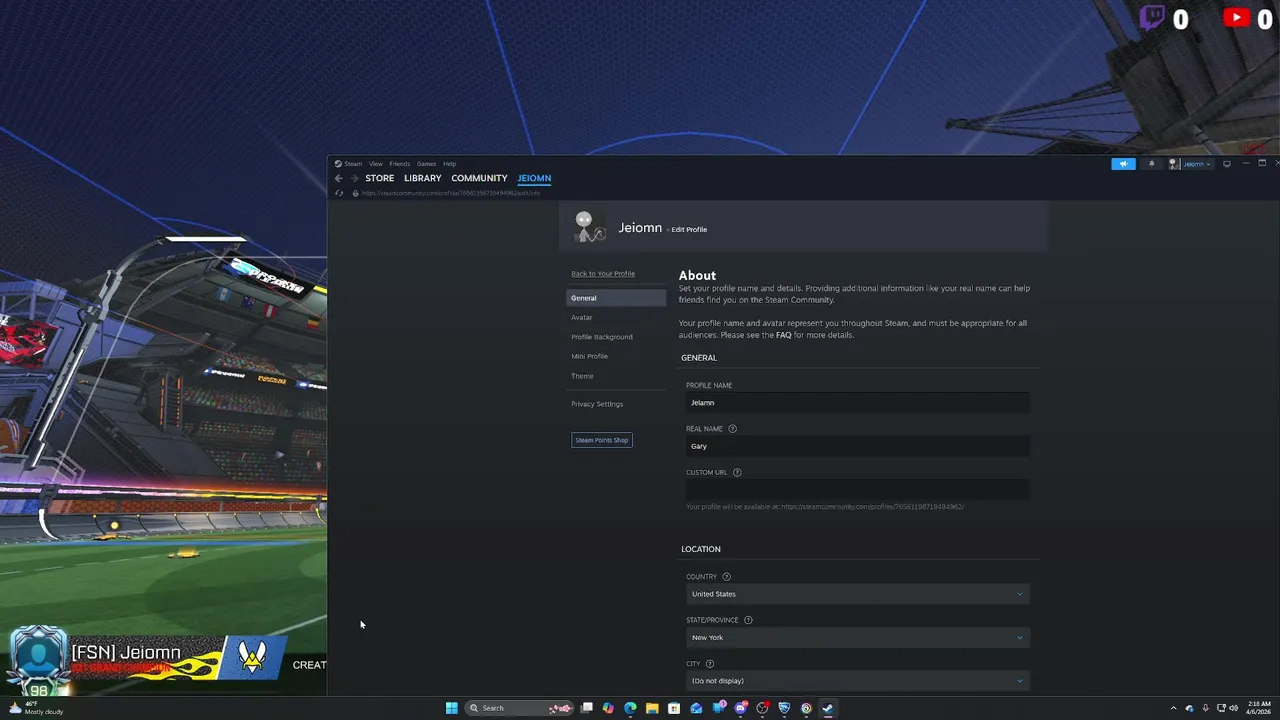Launch Microsoft Edge from the taskbar
The height and width of the screenshot is (720, 1280).
tap(630, 708)
